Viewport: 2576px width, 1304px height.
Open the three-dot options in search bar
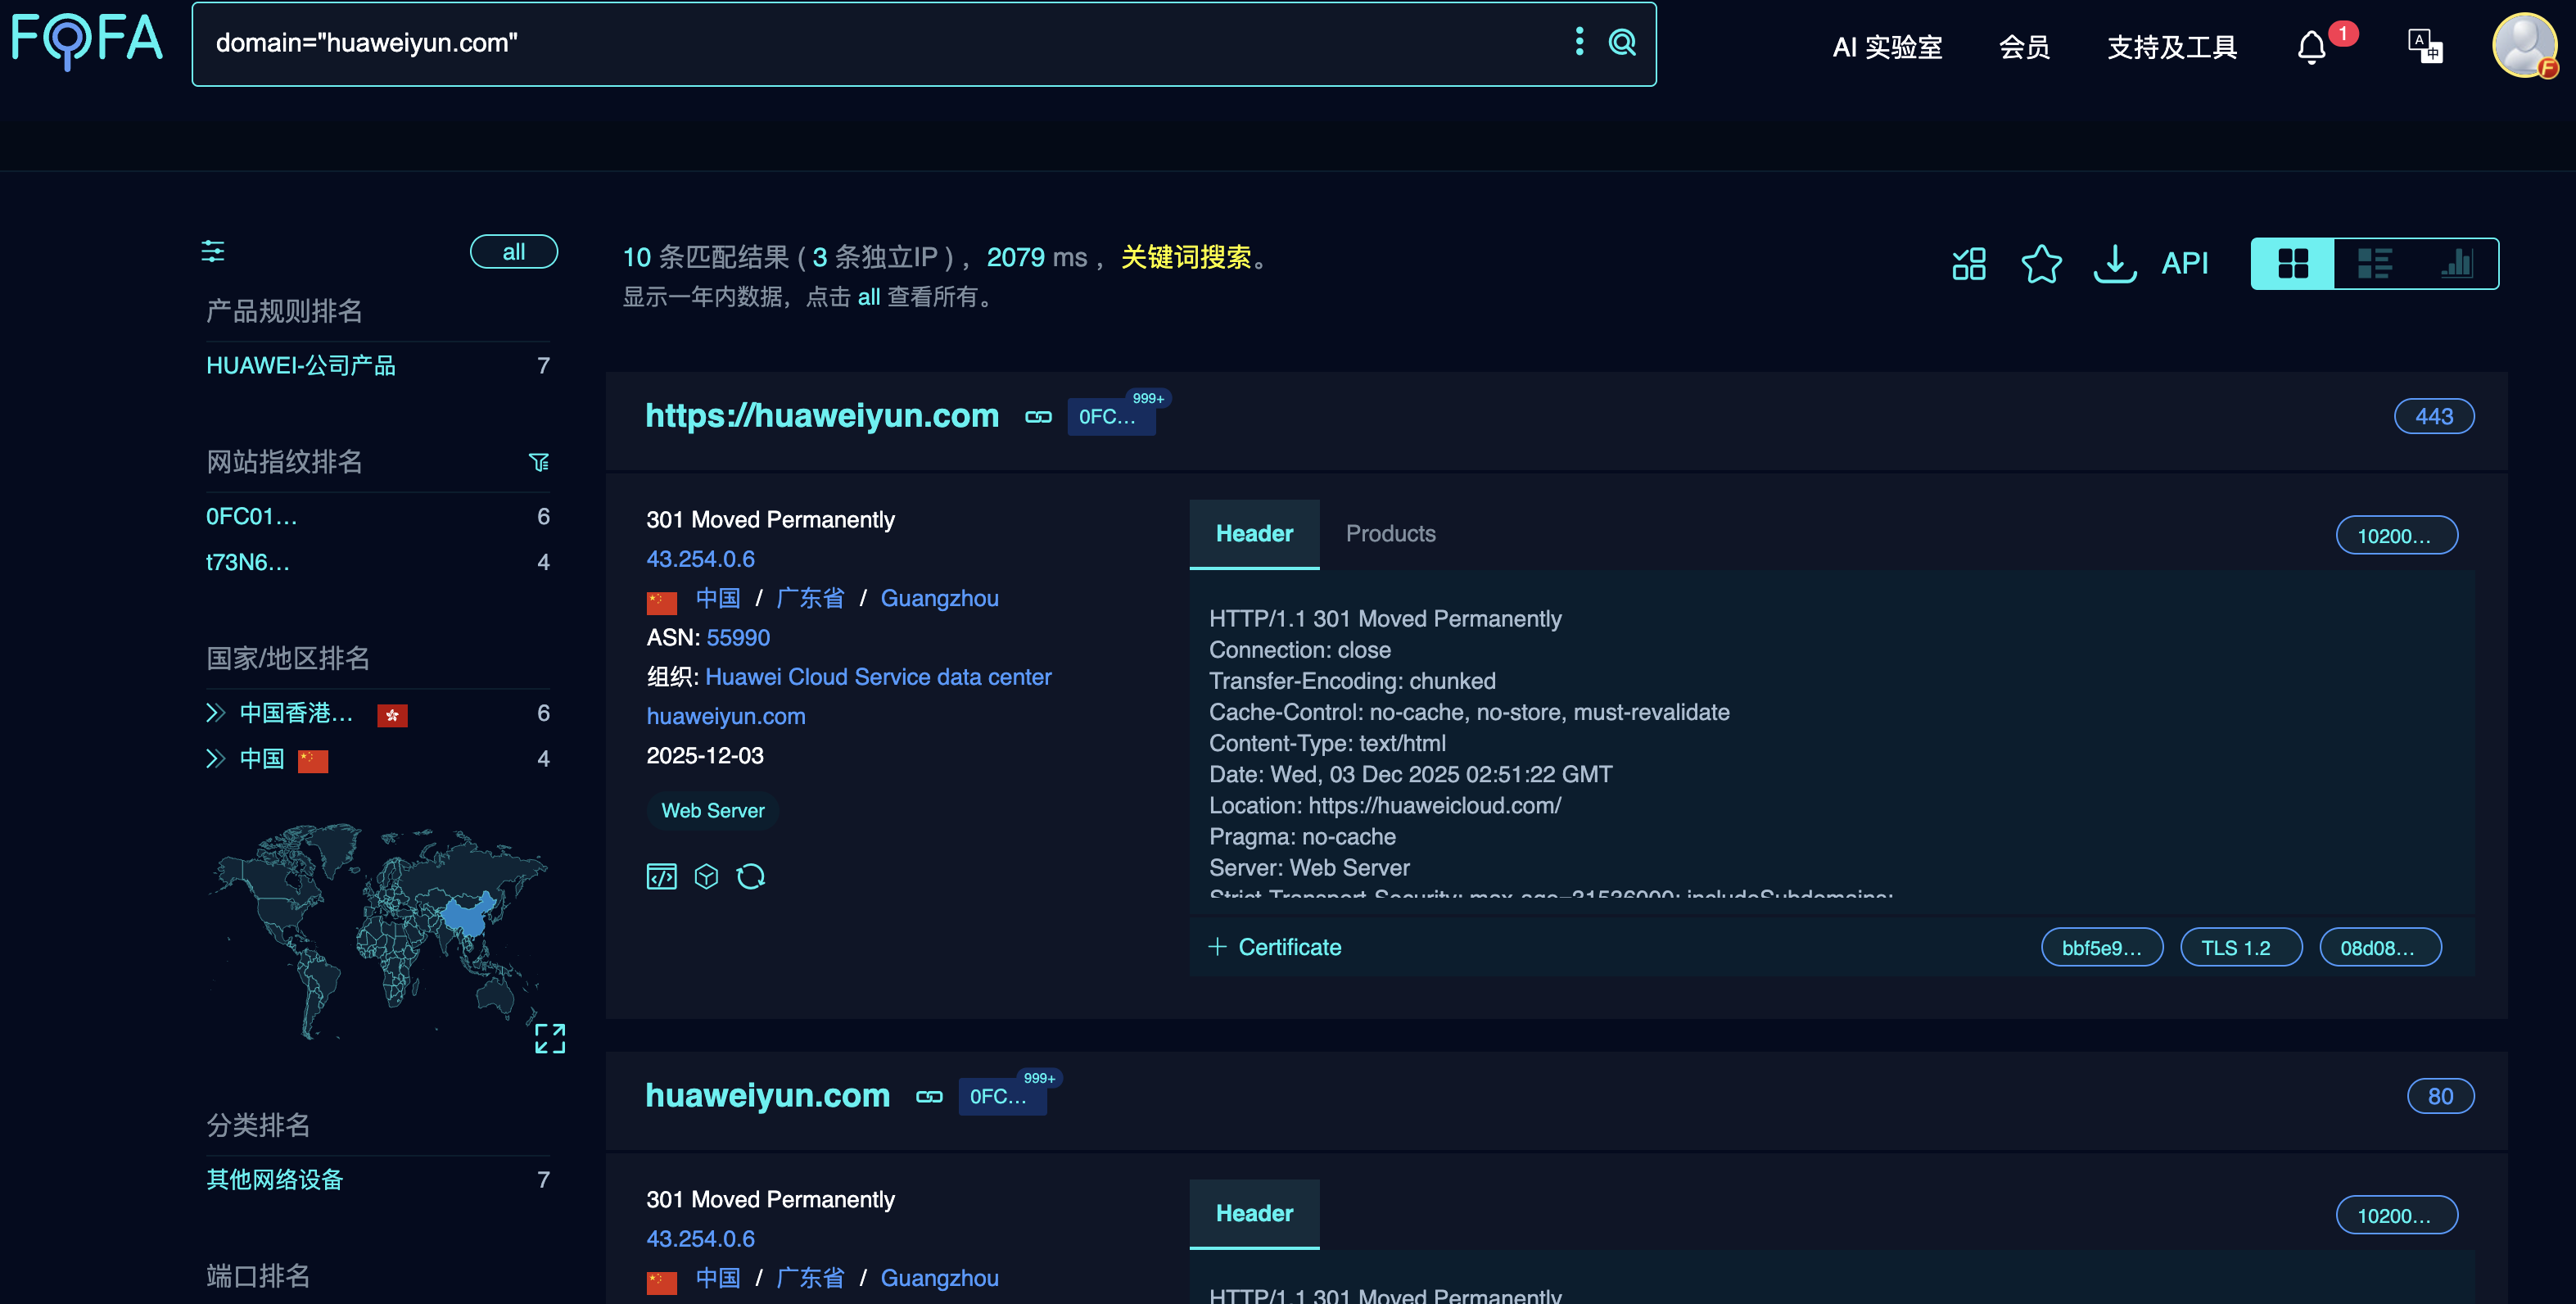pos(1579,42)
